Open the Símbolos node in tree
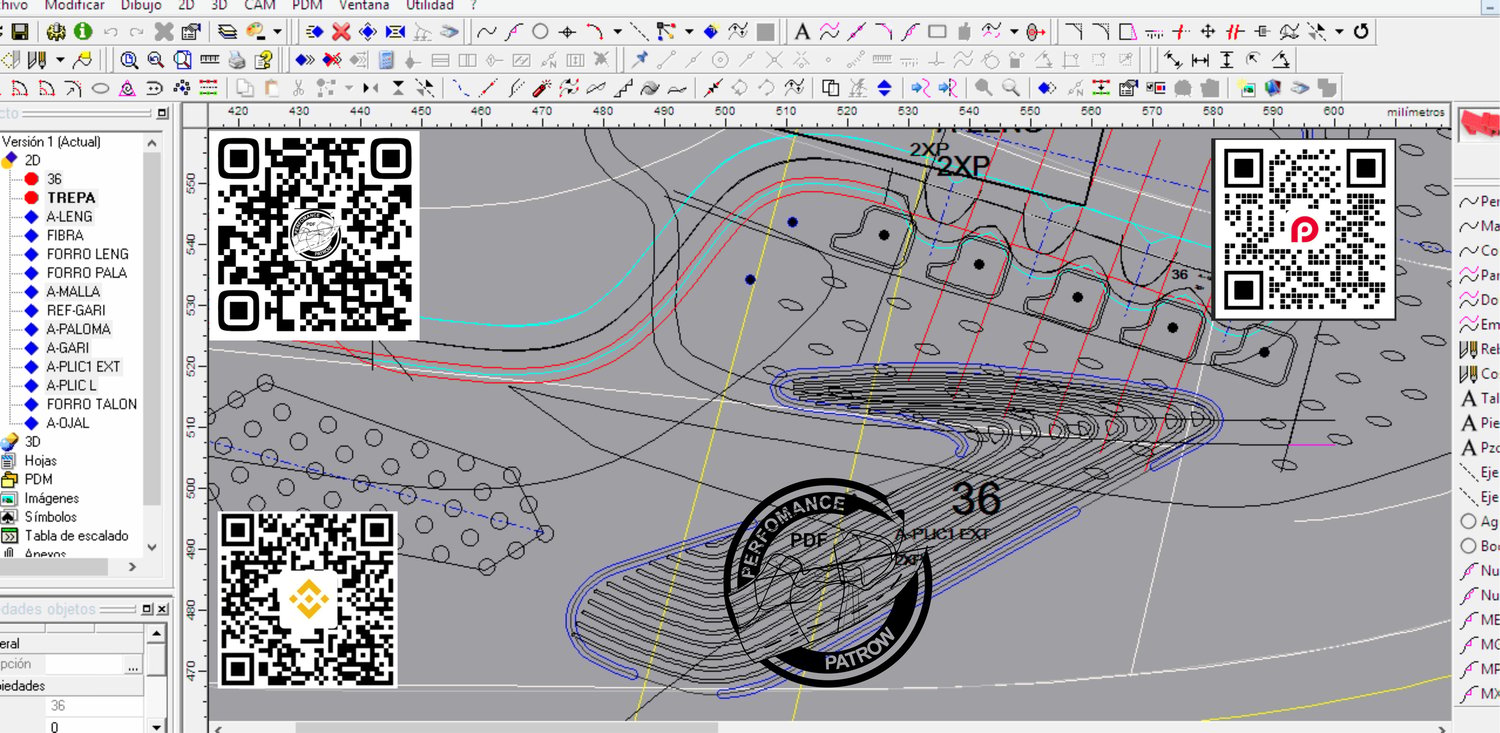 point(50,517)
